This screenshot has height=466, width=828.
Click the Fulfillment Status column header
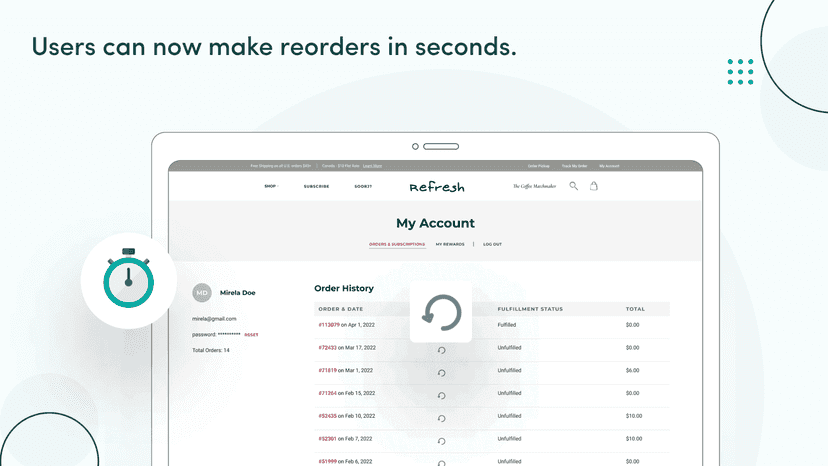click(530, 309)
